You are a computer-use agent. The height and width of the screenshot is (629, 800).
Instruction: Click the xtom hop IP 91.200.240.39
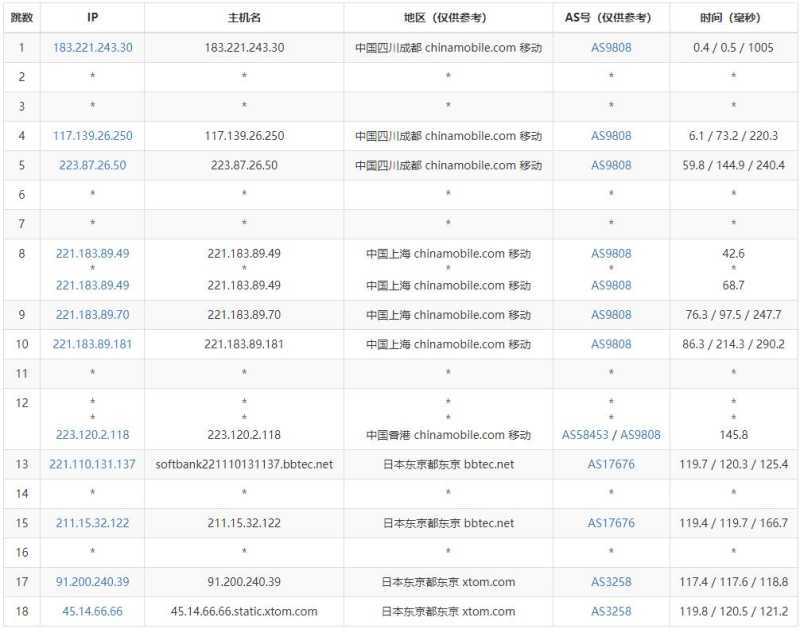[91, 582]
